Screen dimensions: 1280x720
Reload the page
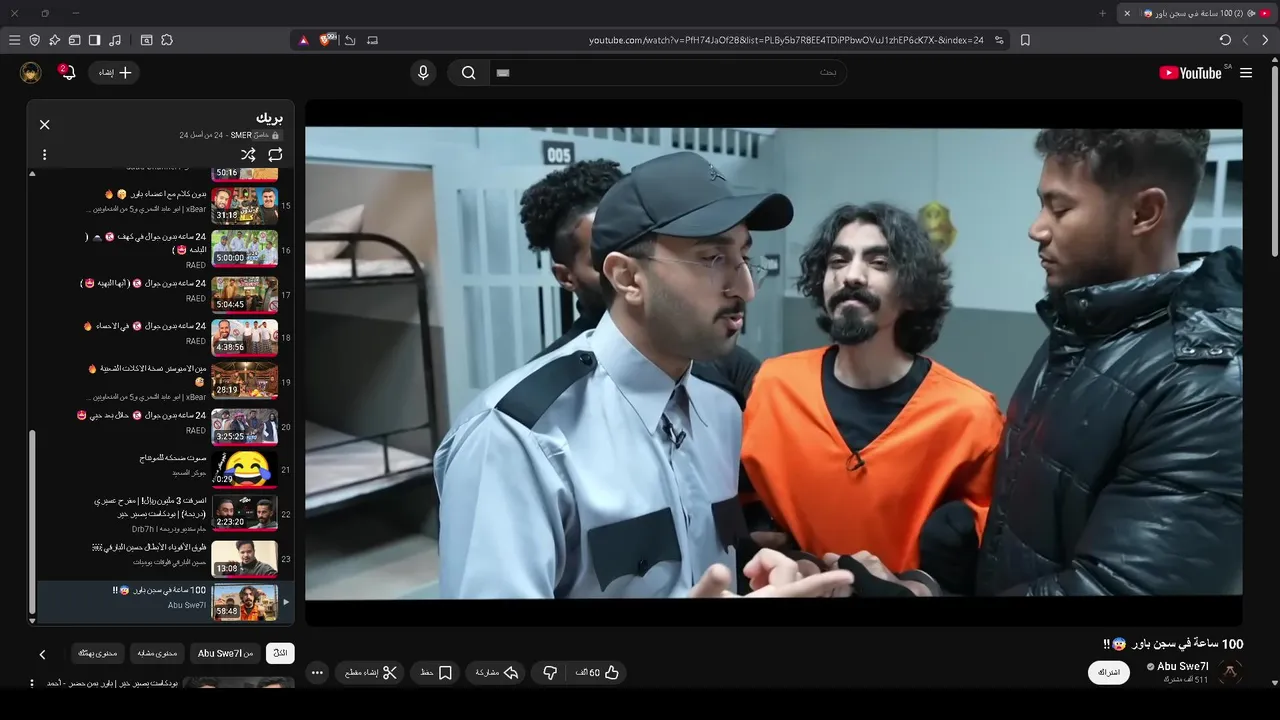click(1225, 40)
